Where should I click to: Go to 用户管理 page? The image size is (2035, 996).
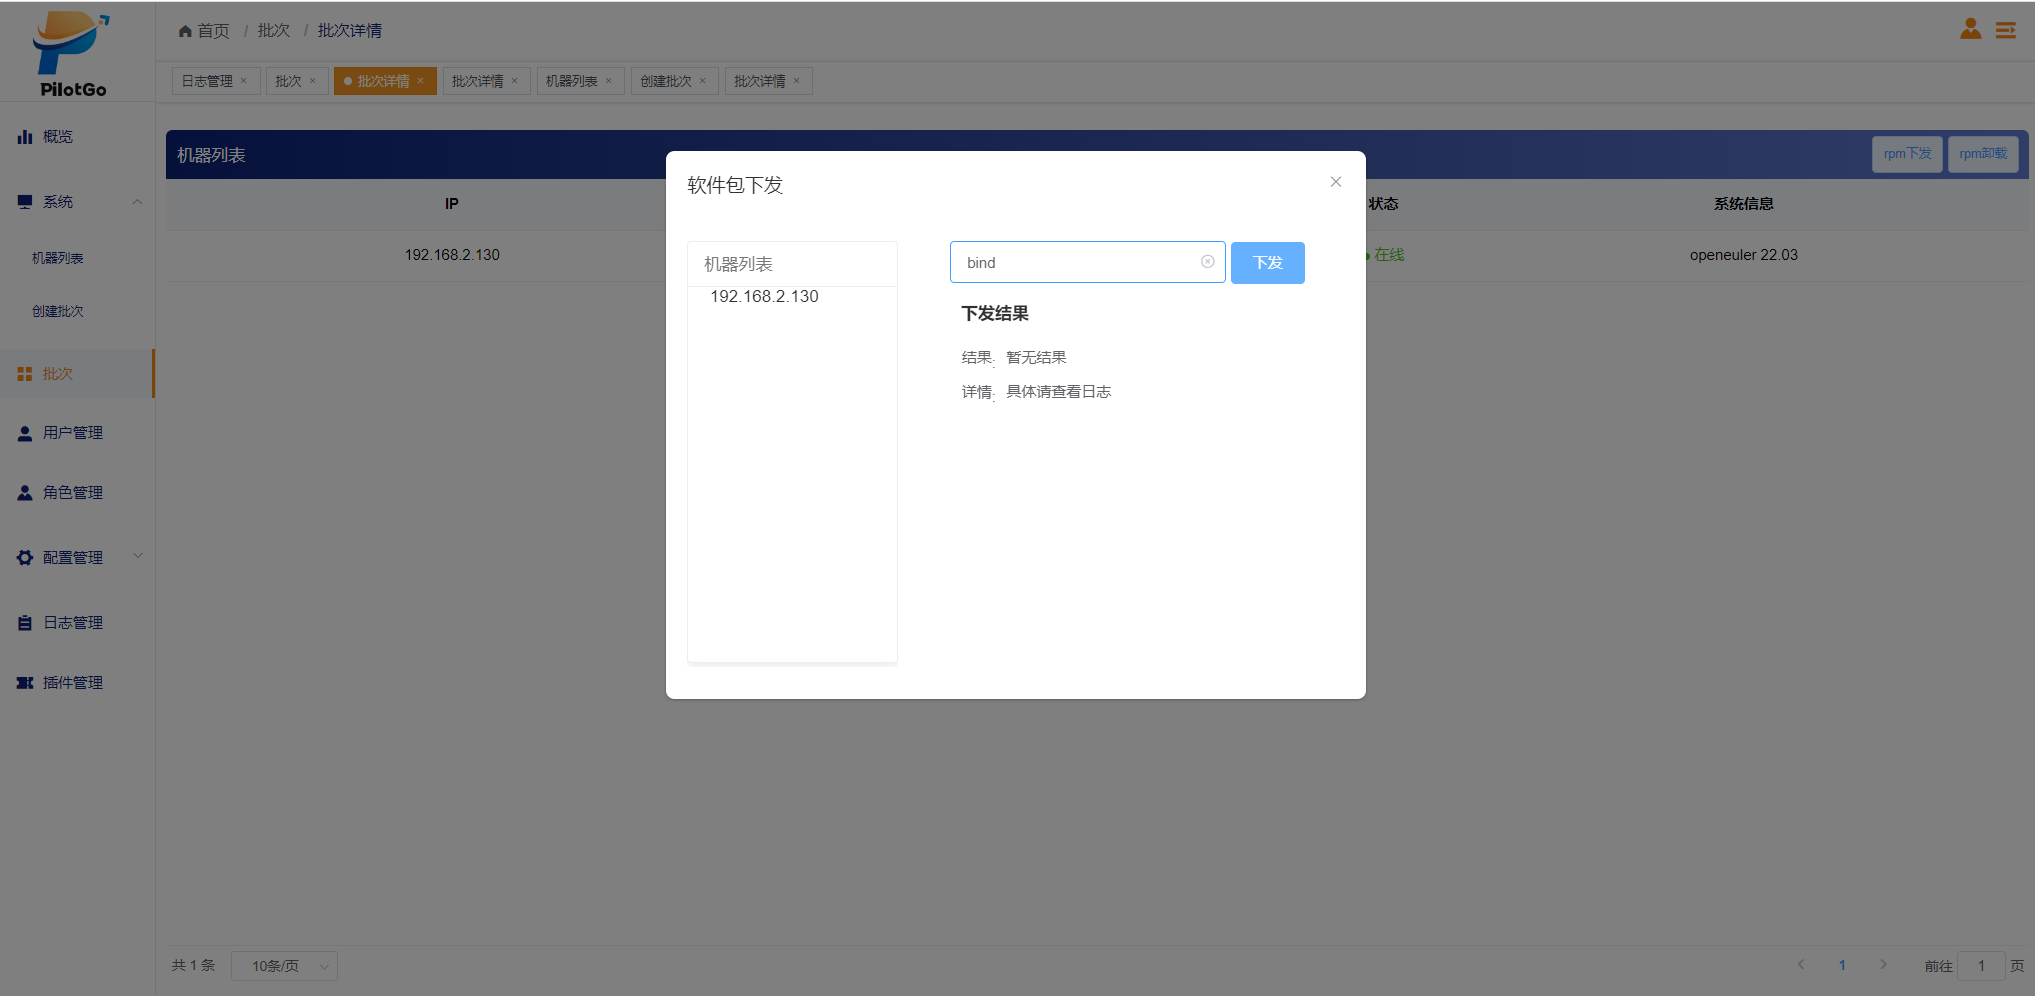pos(72,433)
